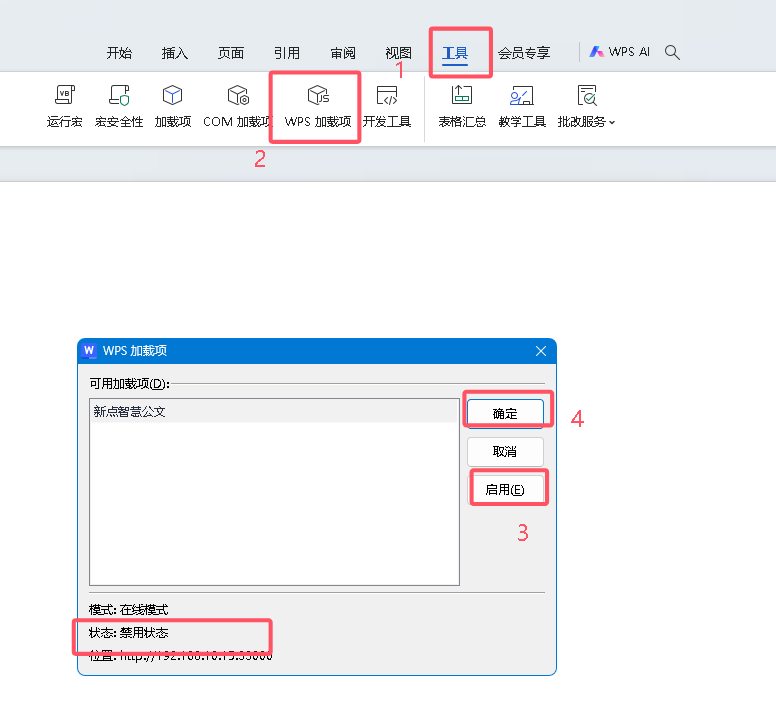Screen dimensions: 776x716
Task: Open Developer Tools (开发工具)
Action: coord(387,106)
